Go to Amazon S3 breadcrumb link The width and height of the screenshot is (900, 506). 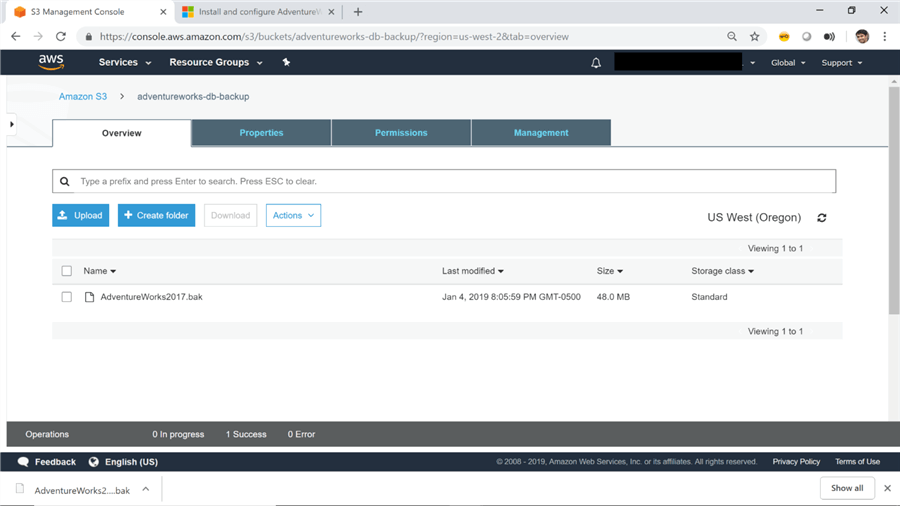point(83,96)
